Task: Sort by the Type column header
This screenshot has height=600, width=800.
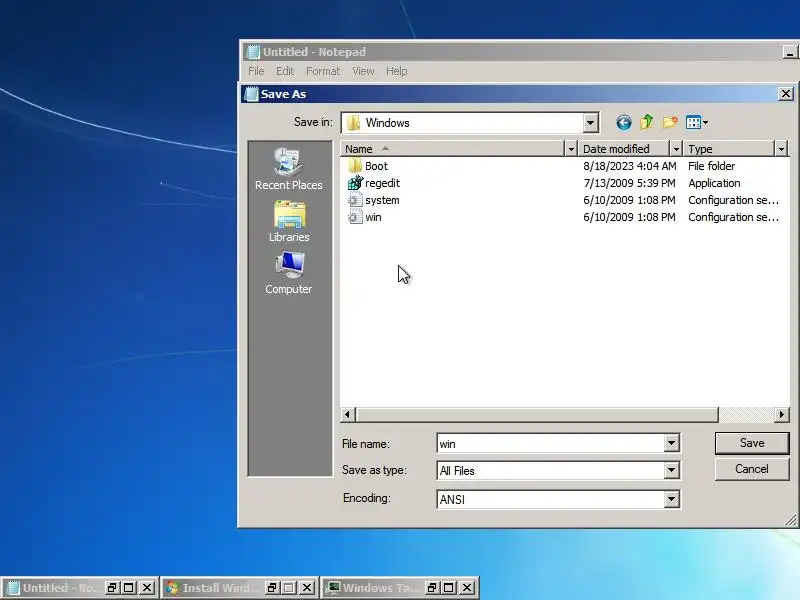Action: coord(729,149)
